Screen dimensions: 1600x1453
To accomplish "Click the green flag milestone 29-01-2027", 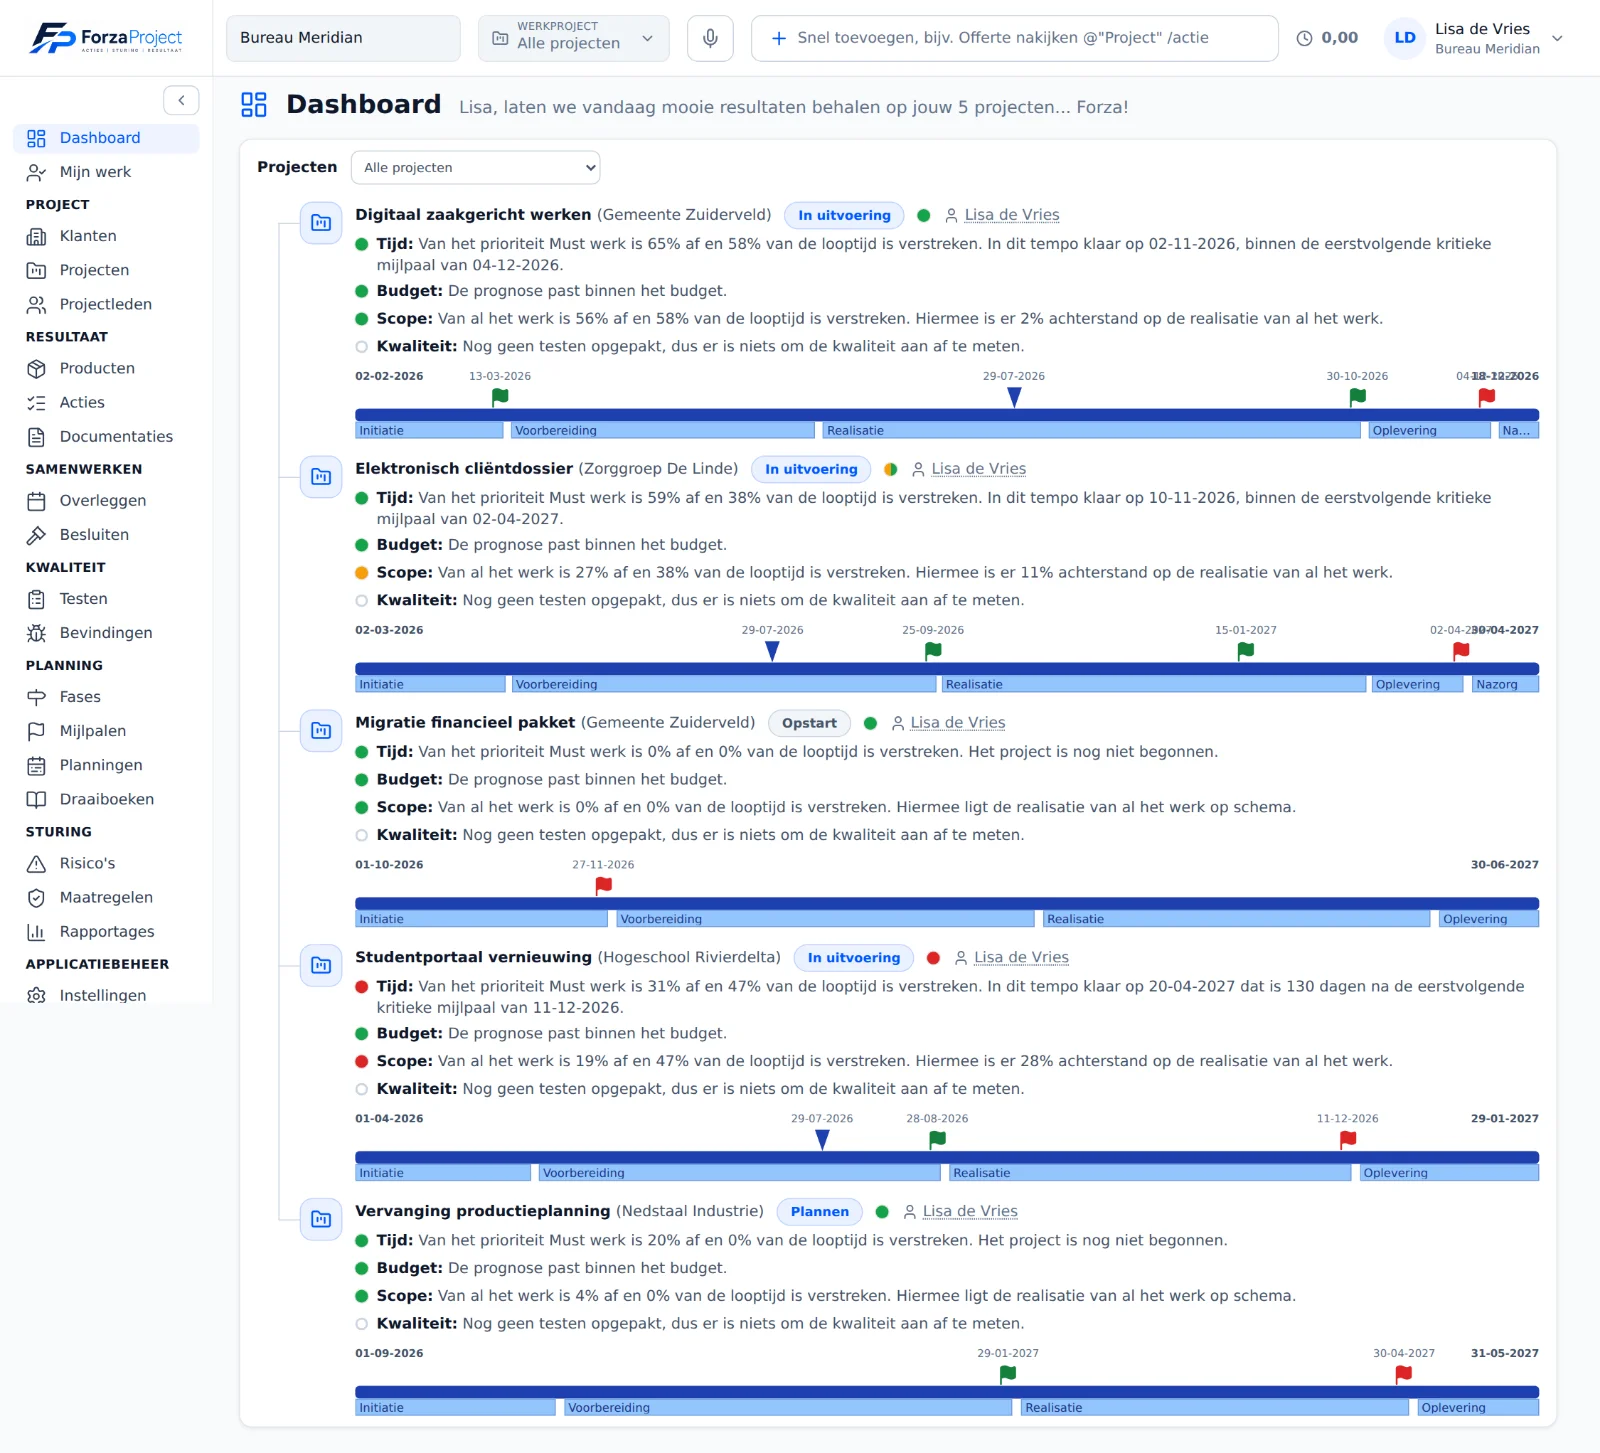I will (1008, 1374).
